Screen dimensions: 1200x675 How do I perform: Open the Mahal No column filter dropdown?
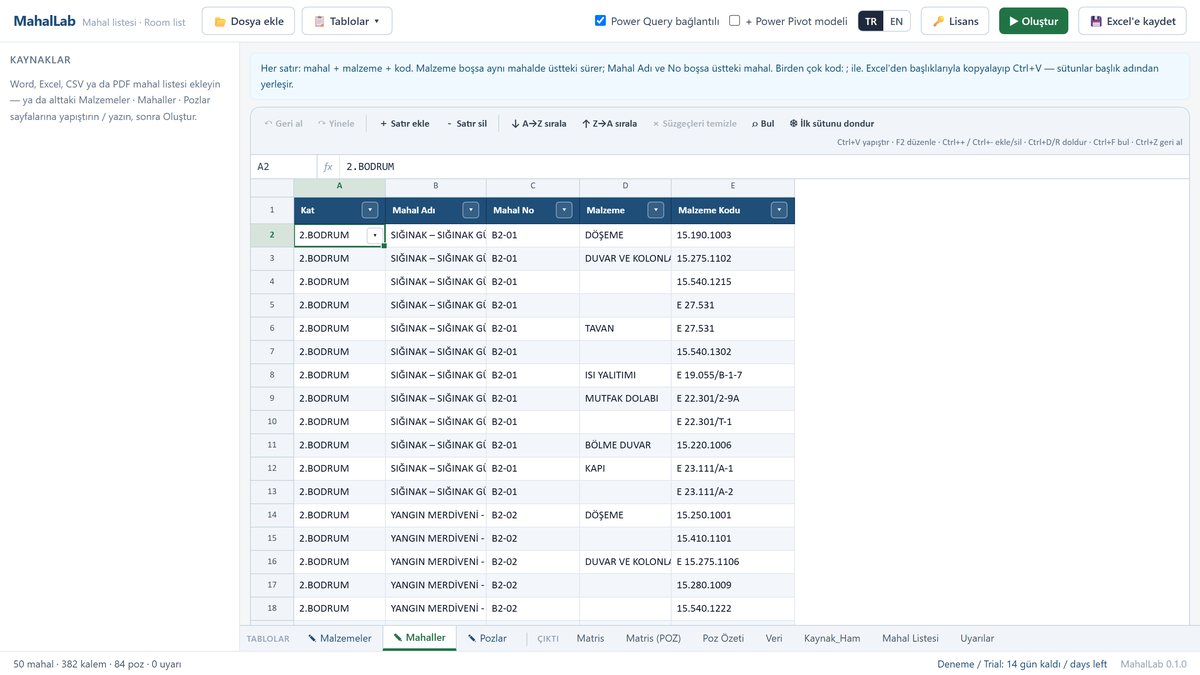pos(564,210)
